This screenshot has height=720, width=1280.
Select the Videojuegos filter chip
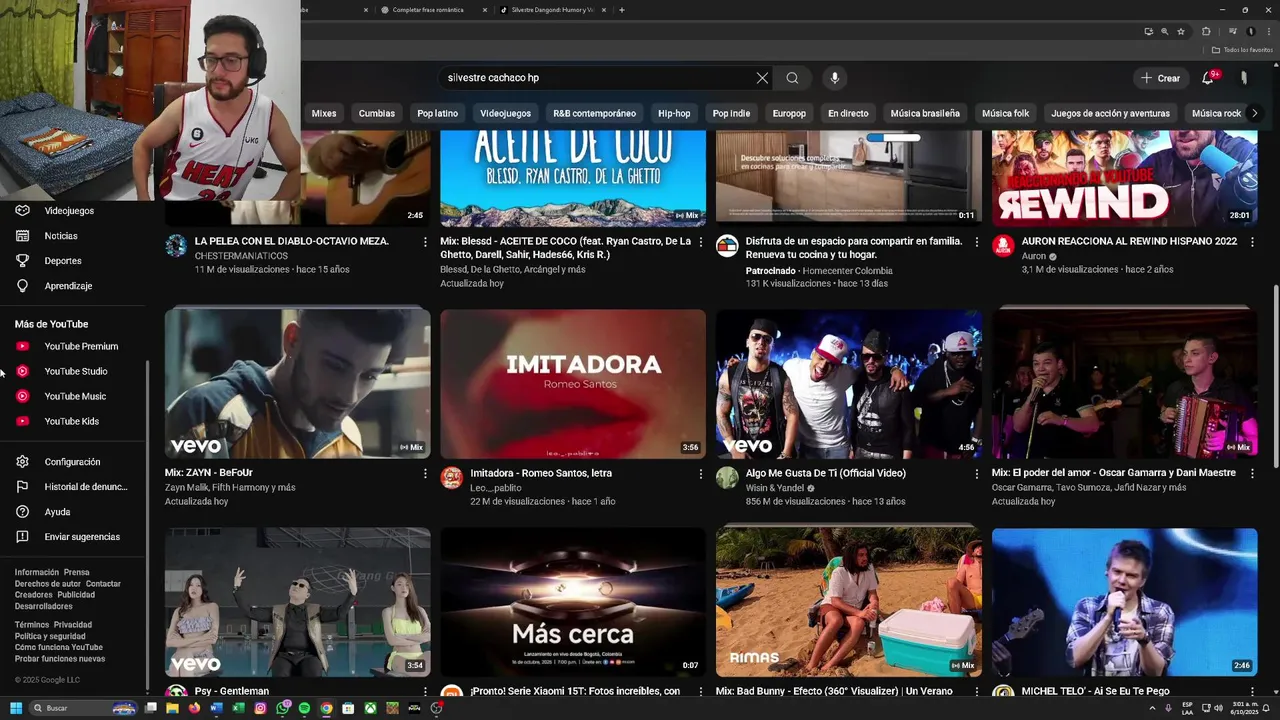(505, 113)
